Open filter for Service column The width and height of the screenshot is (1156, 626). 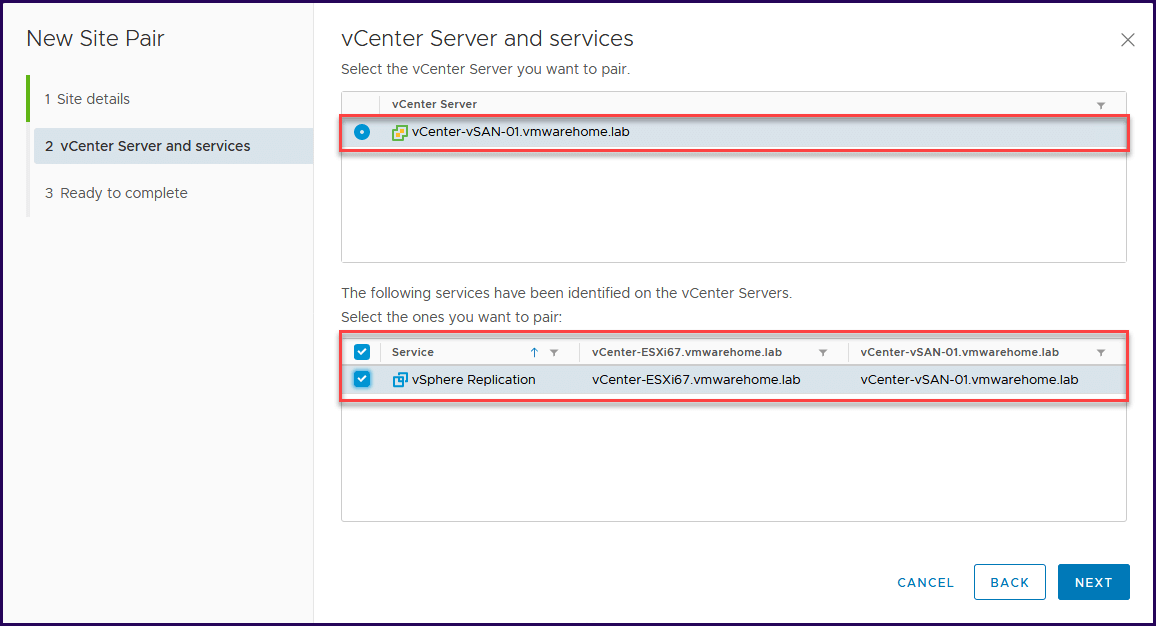point(554,353)
